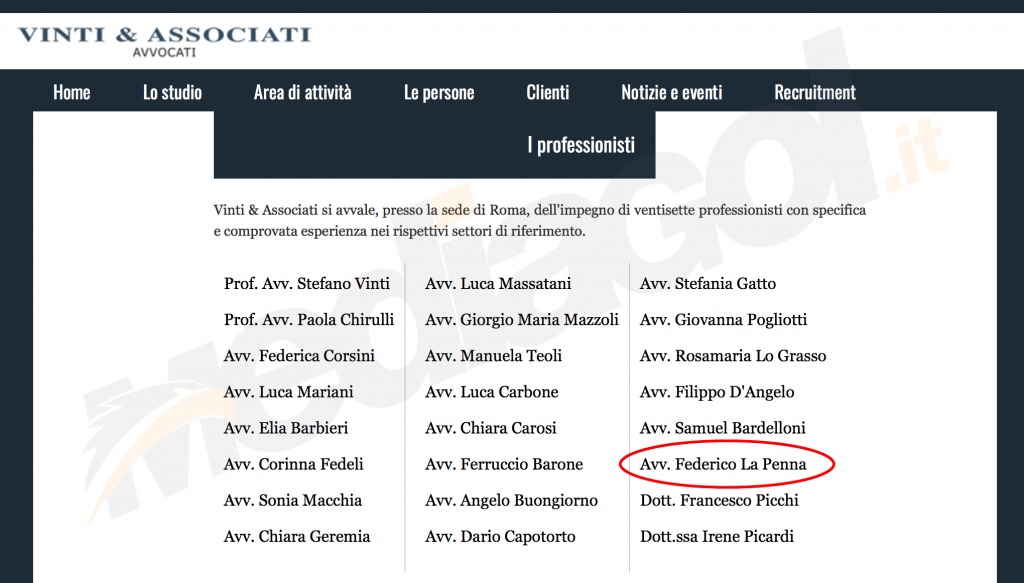Select Avv. Manuela Teoli

coord(494,356)
